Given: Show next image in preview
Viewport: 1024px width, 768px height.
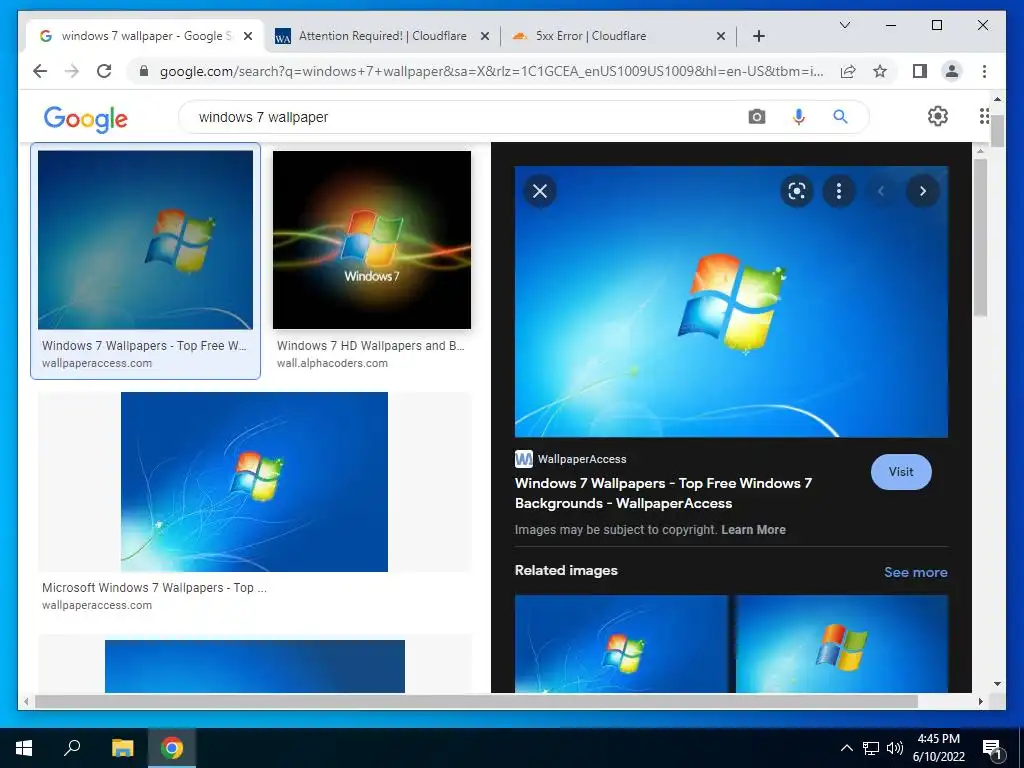Looking at the screenshot, I should (x=922, y=191).
